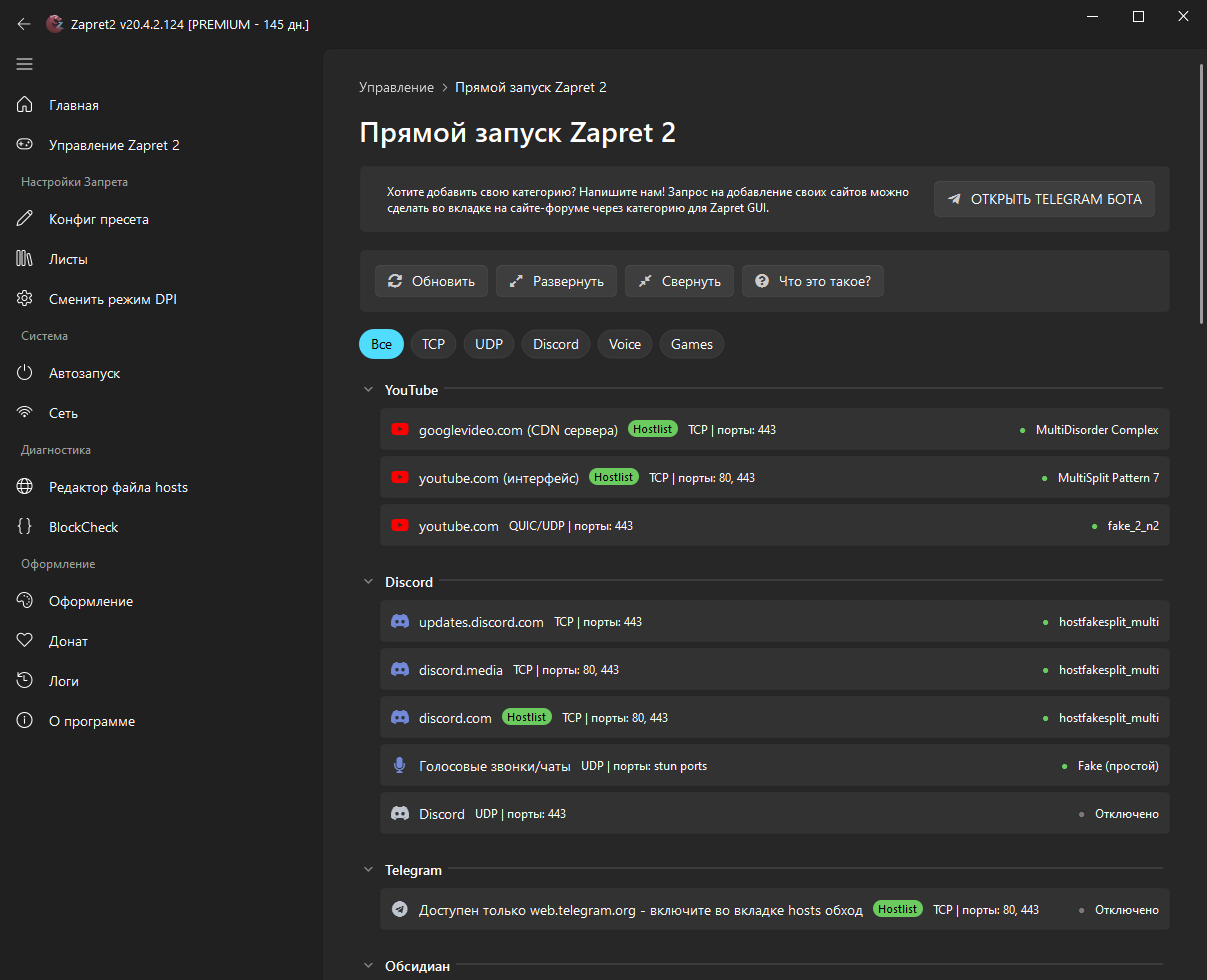Click the Логи history icon
This screenshot has width=1207, height=980.
[x=26, y=681]
